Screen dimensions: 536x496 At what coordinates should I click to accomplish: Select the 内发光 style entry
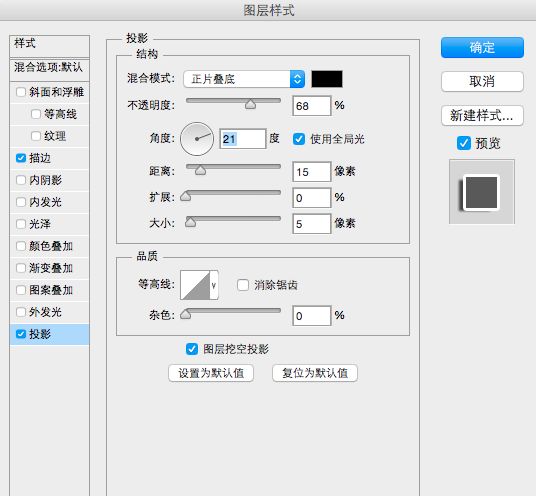[50, 202]
